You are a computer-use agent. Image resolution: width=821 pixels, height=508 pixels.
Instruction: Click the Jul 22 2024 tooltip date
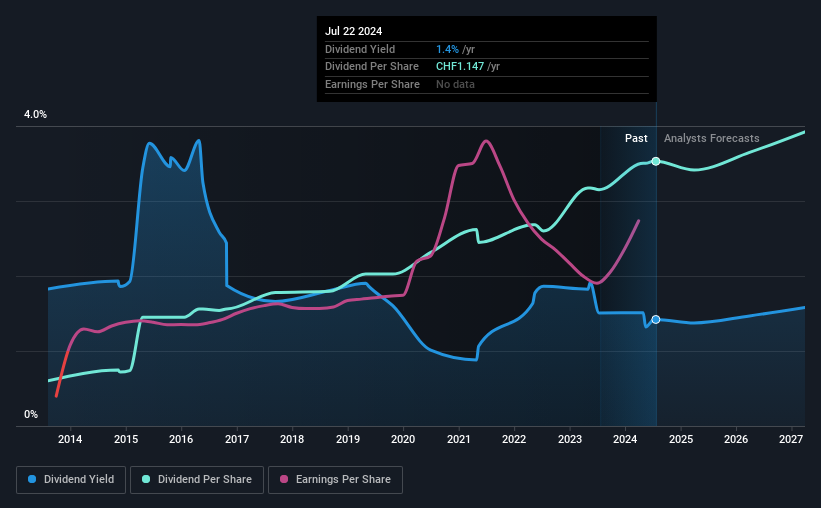(353, 31)
